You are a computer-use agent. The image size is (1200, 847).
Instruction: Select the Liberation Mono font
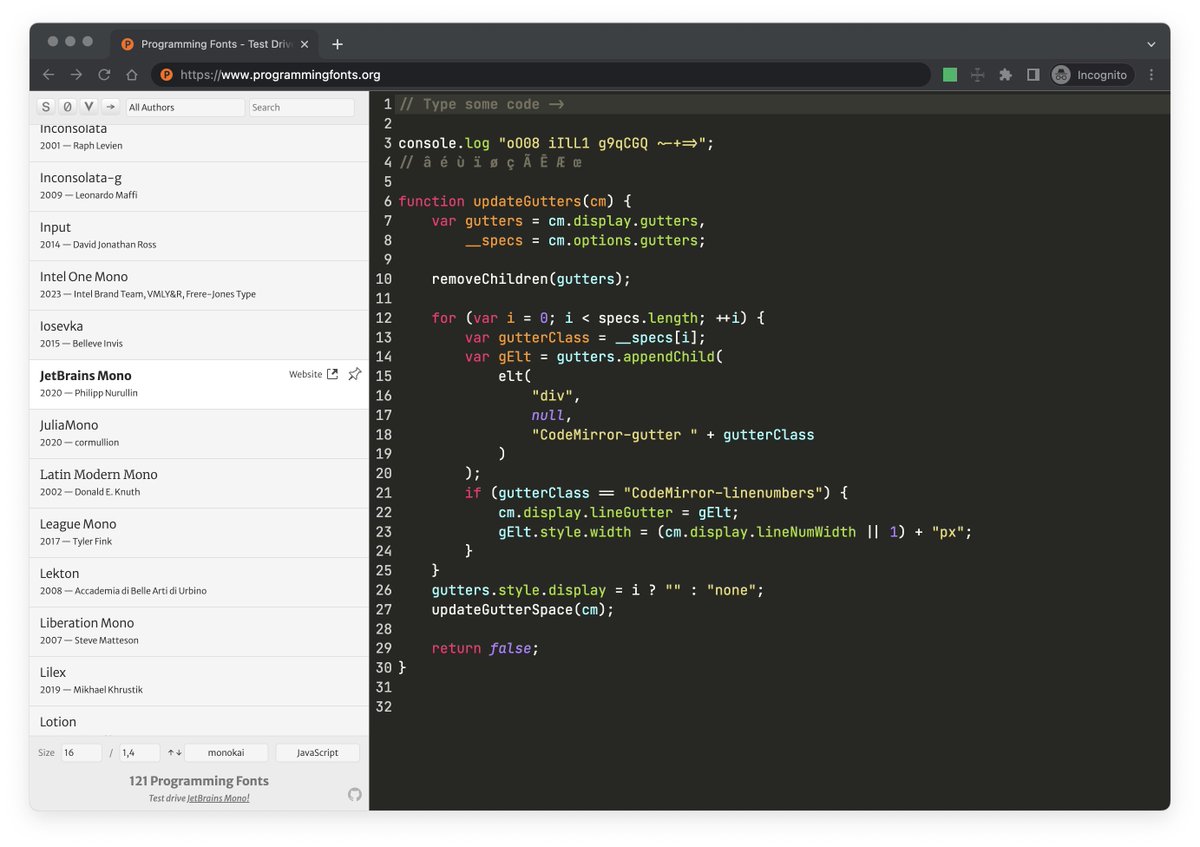click(199, 631)
